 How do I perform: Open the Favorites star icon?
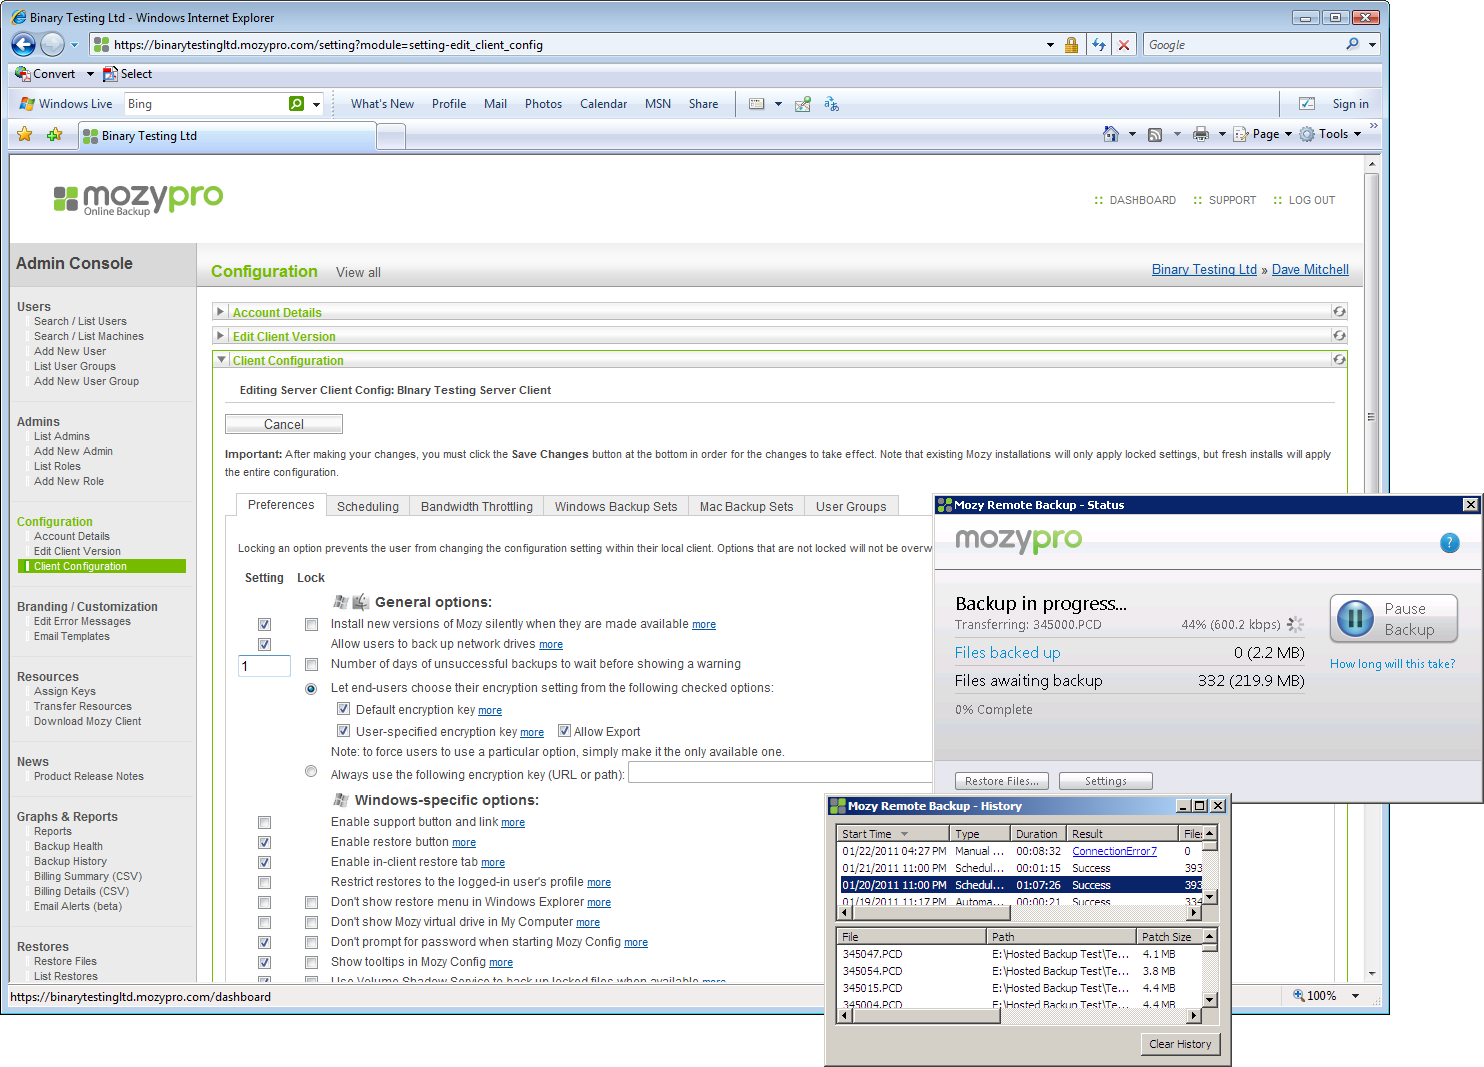25,134
